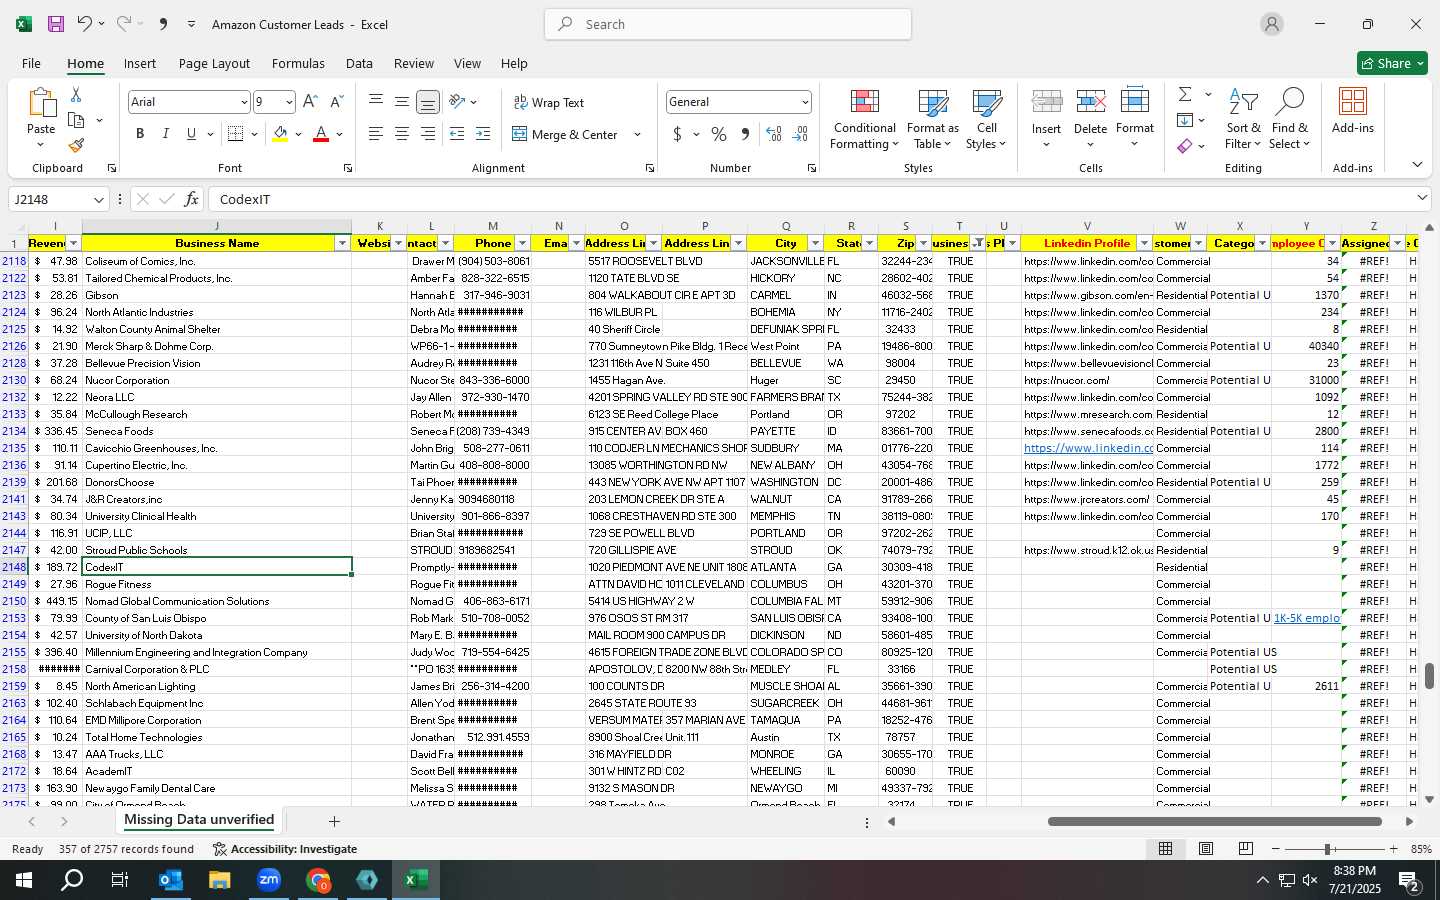Toggle underline formatting

click(x=191, y=134)
